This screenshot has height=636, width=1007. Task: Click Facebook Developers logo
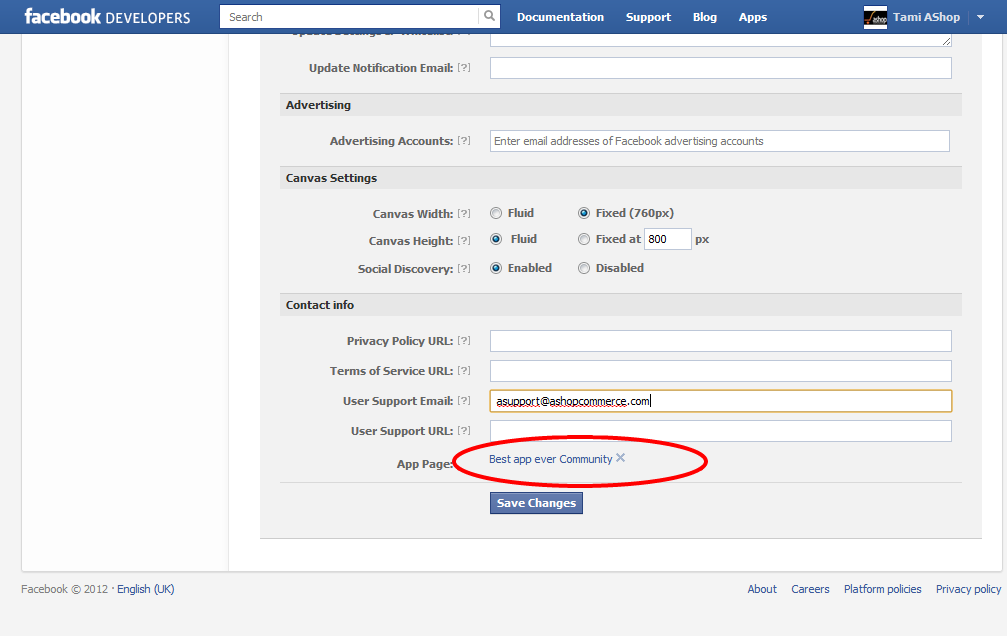pos(107,17)
